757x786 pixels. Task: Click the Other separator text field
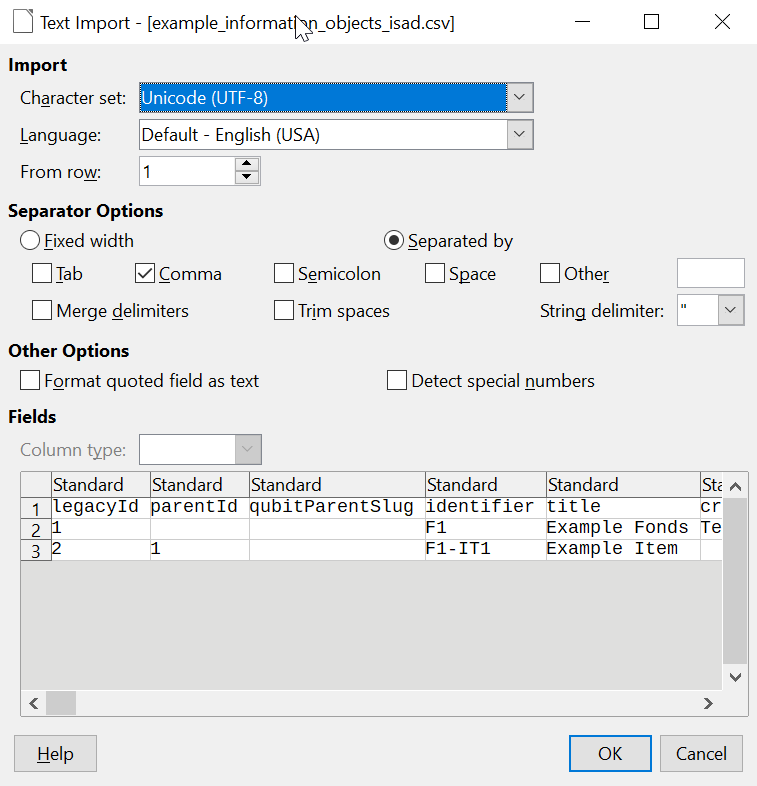pos(710,274)
